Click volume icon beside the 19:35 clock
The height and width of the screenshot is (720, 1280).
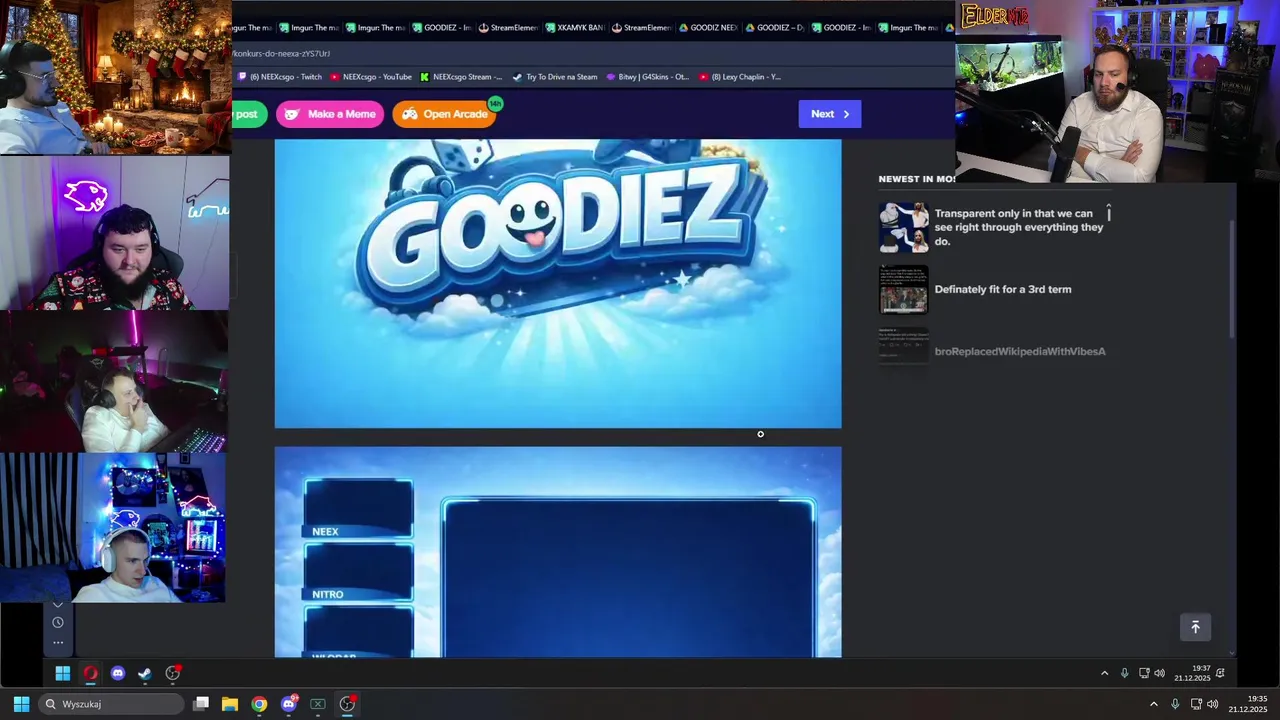pos(1212,704)
